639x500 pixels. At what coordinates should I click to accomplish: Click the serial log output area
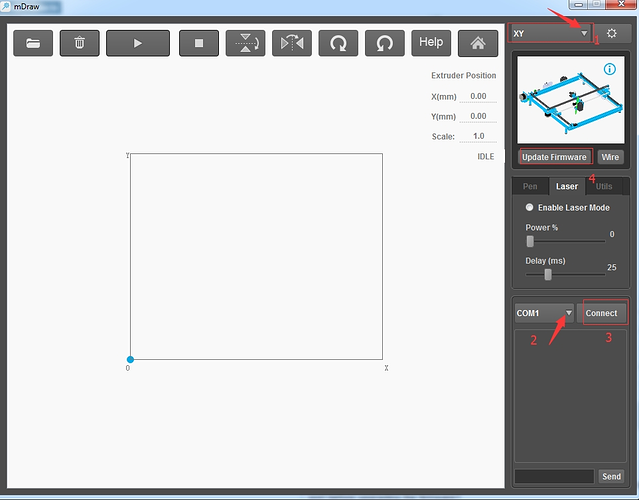tap(570, 396)
